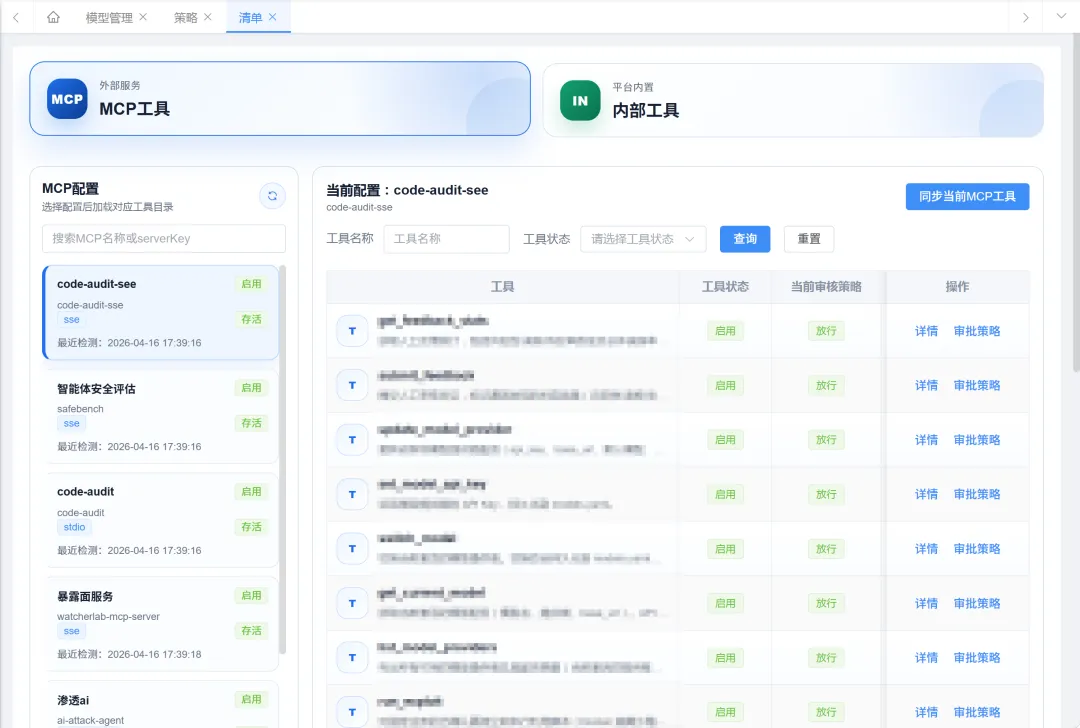This screenshot has height=728, width=1080.
Task: Open 审批策略 for the second tool row
Action: (977, 386)
